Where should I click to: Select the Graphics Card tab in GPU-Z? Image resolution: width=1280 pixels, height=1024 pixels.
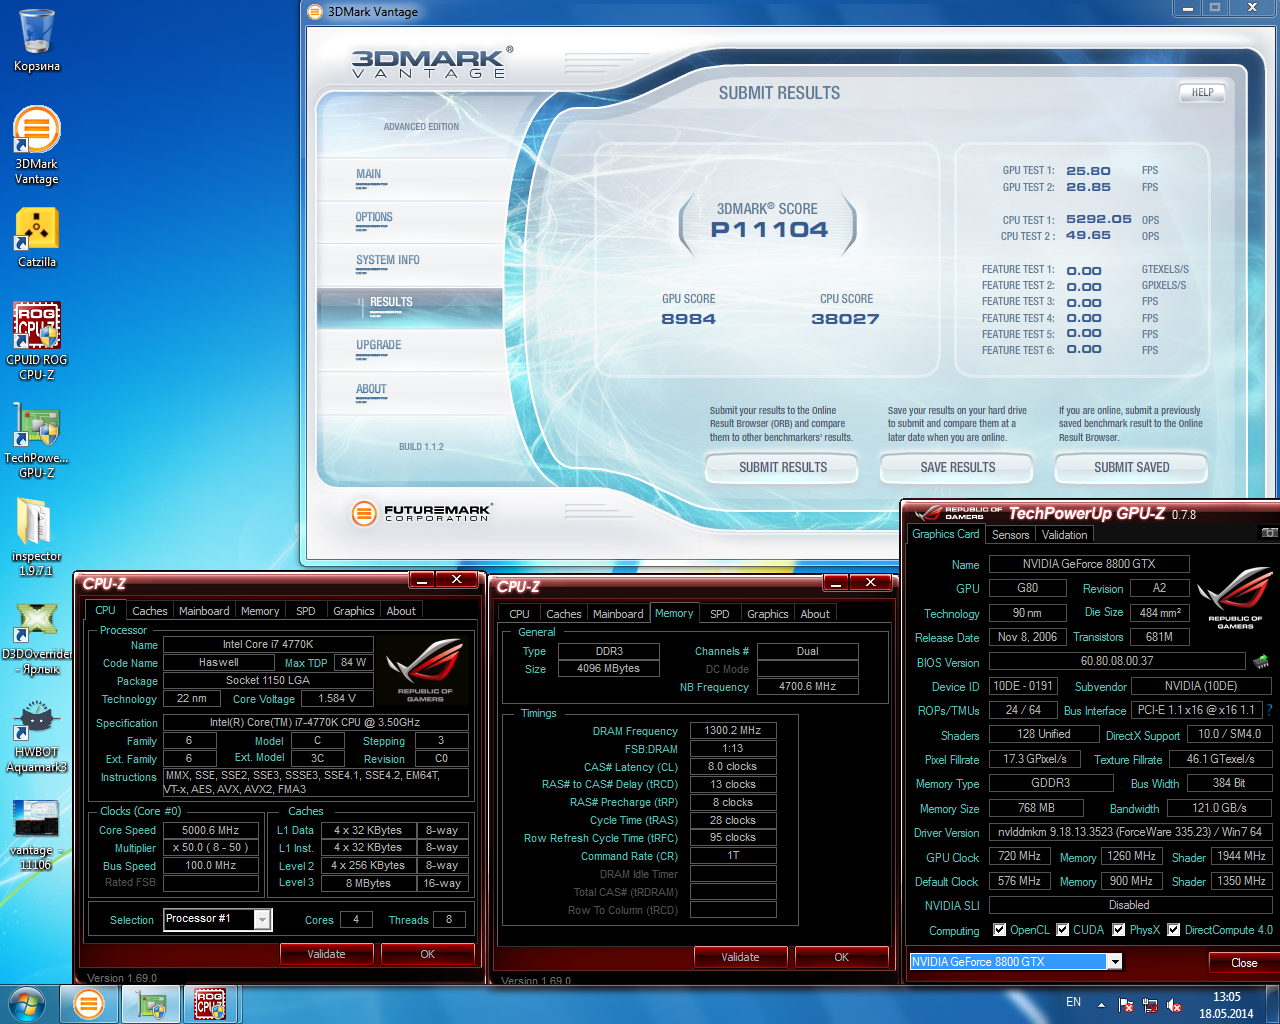pos(946,534)
